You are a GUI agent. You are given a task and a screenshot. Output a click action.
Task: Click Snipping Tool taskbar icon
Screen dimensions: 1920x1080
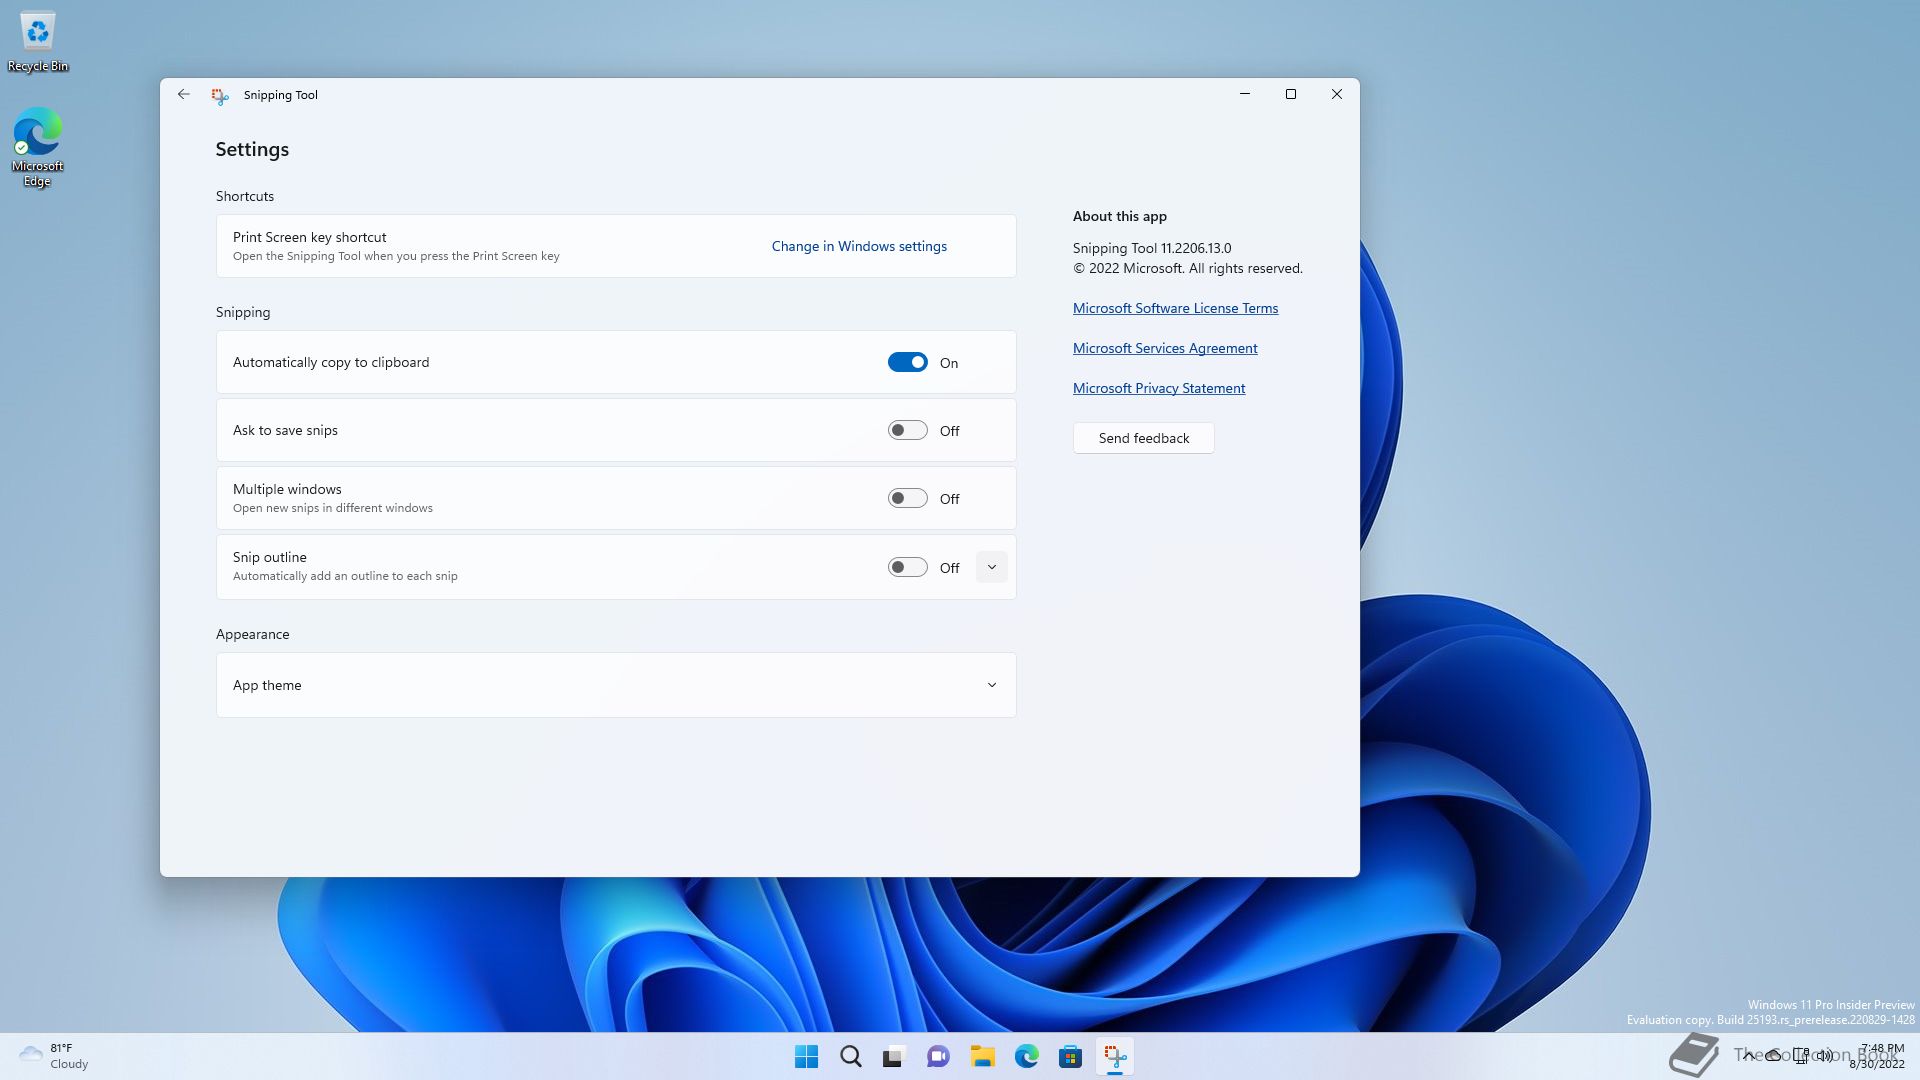[1115, 1056]
